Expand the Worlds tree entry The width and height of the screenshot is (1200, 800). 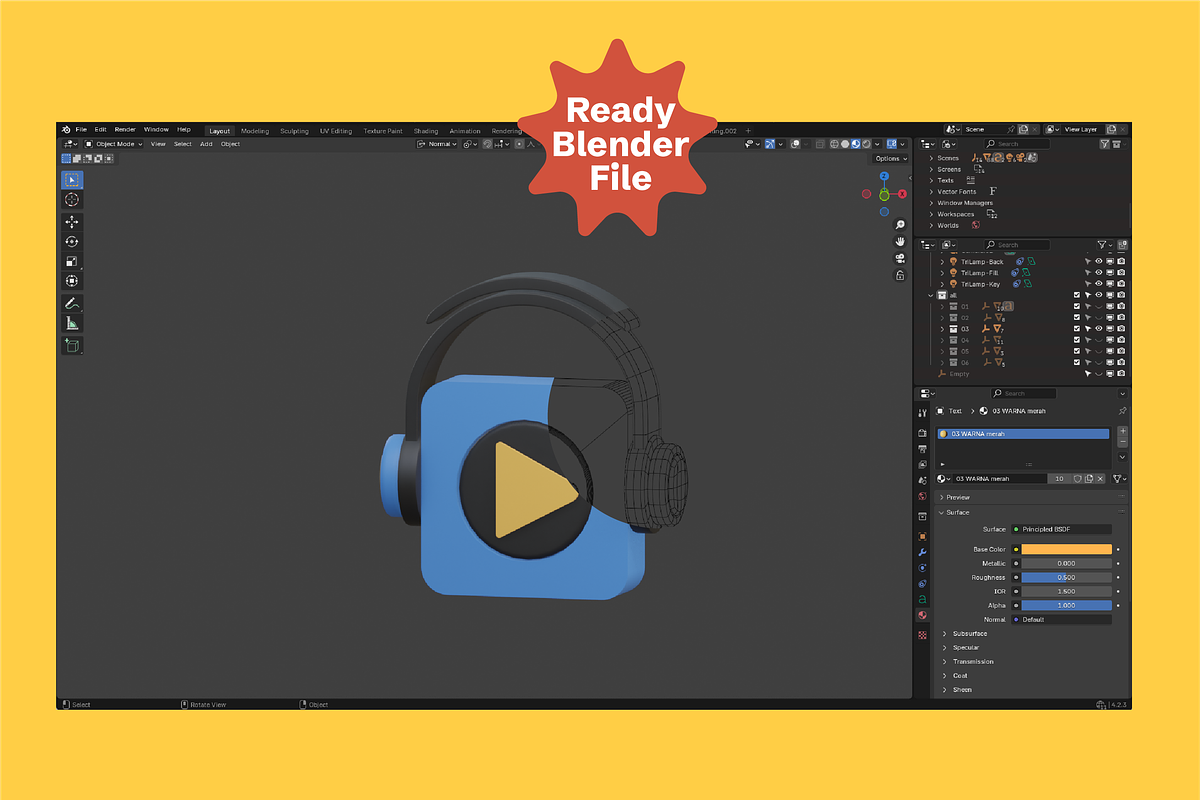tap(931, 225)
